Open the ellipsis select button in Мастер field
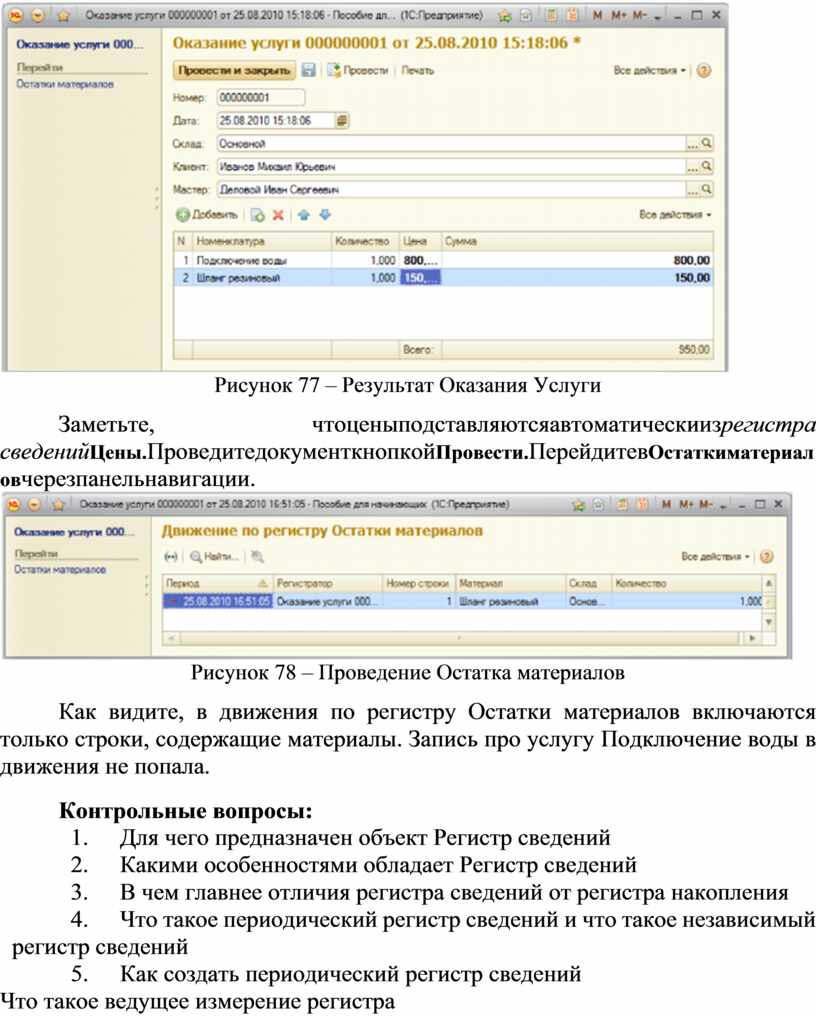 tap(693, 189)
